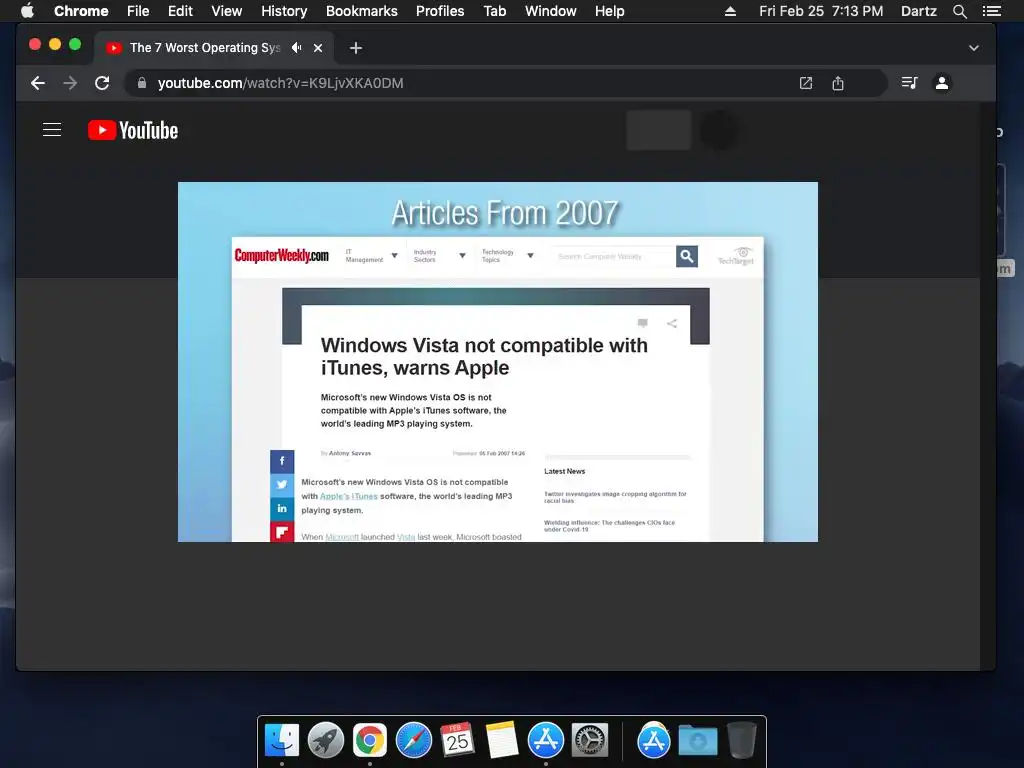Click the blue search magnifier button in video

[687, 256]
